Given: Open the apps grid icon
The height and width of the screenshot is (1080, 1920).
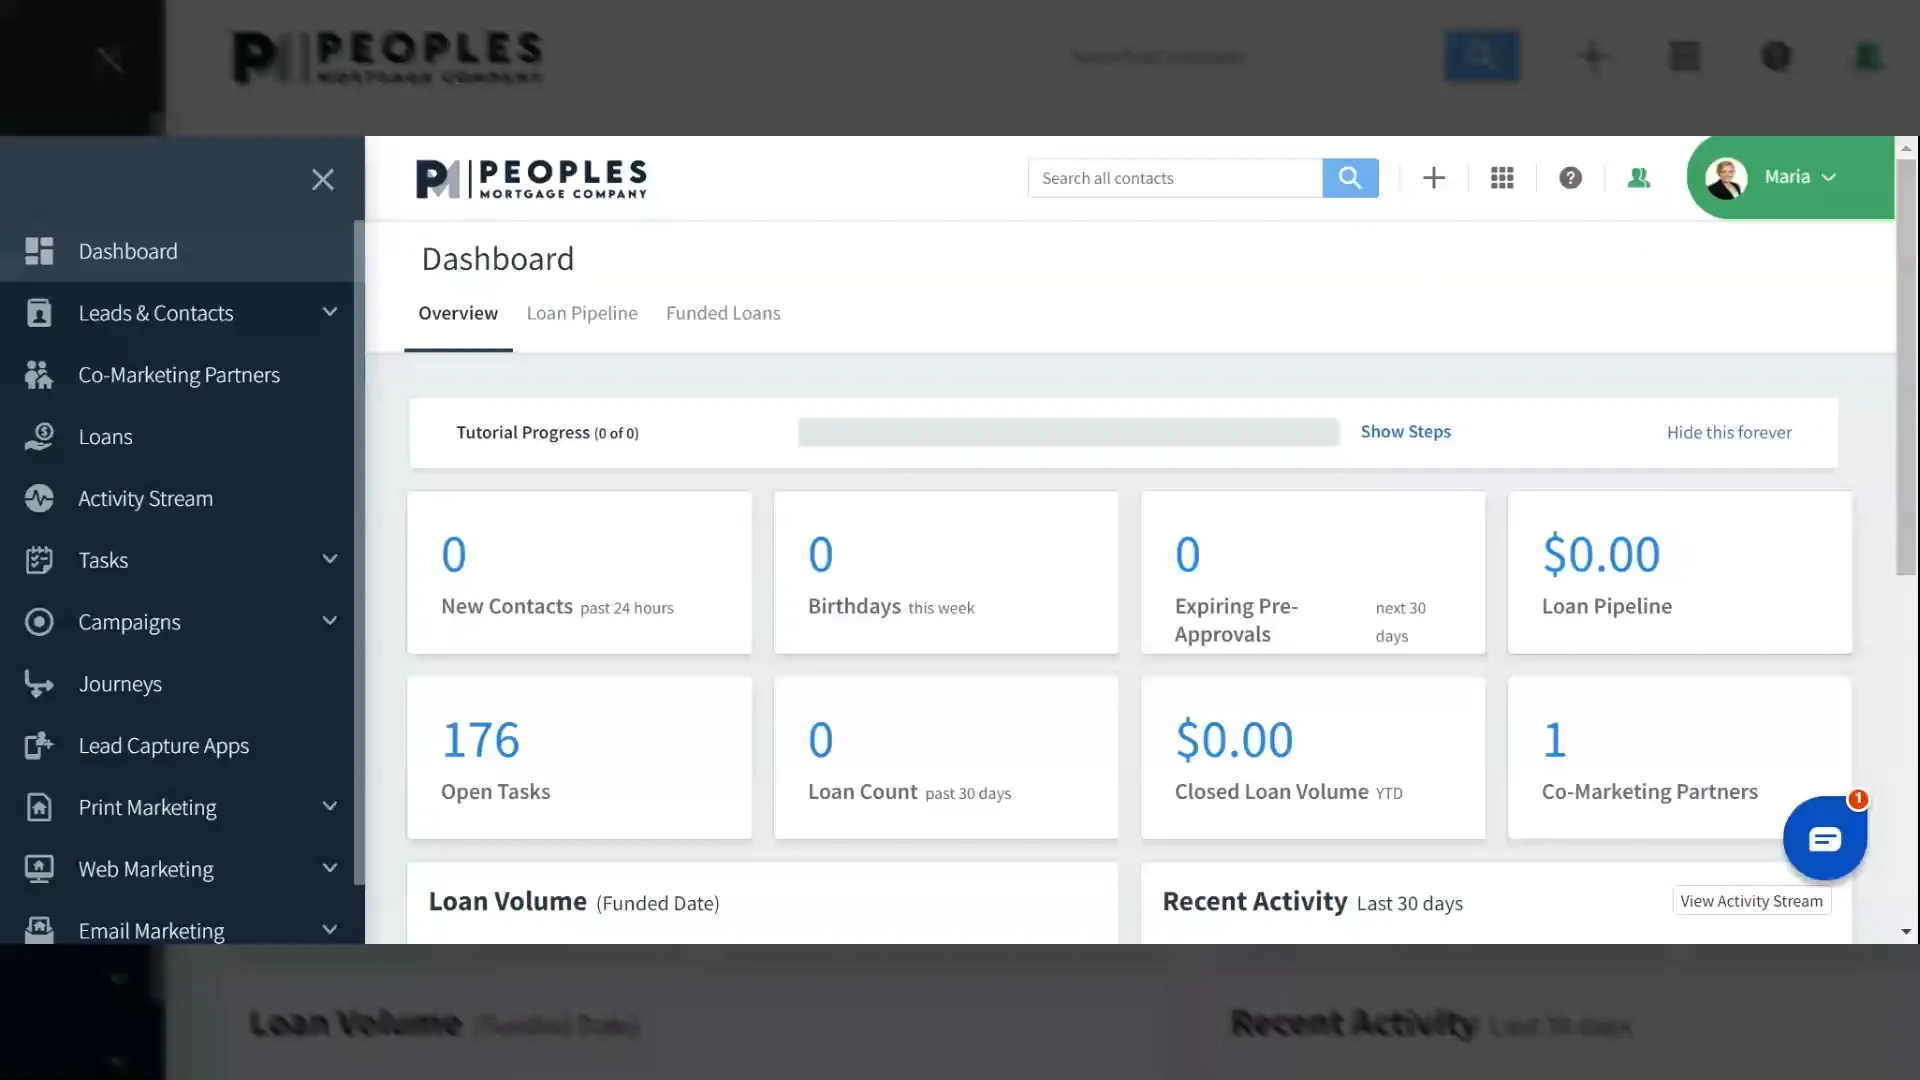Looking at the screenshot, I should (x=1502, y=178).
